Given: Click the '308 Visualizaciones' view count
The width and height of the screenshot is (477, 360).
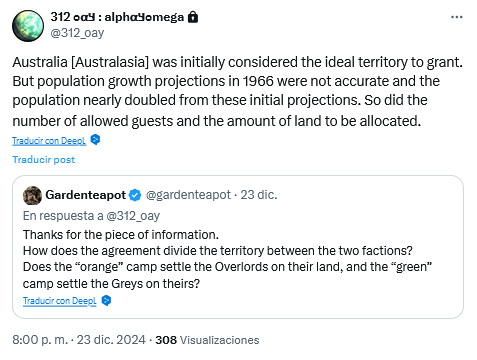Looking at the screenshot, I should pos(207,340).
